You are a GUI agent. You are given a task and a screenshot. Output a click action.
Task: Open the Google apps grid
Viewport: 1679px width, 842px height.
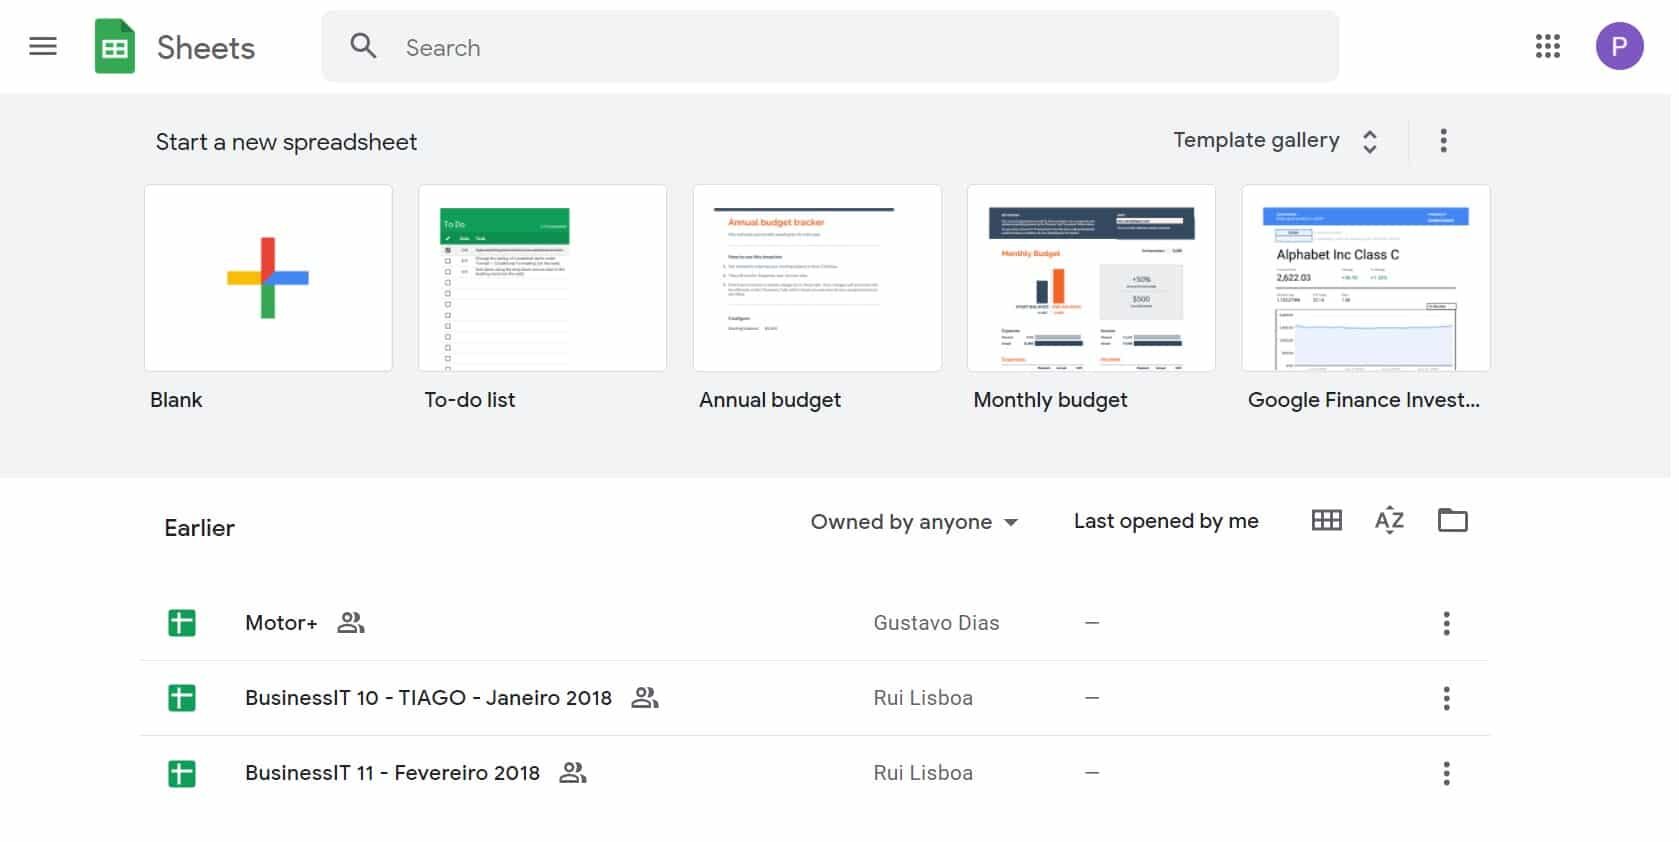[1547, 46]
